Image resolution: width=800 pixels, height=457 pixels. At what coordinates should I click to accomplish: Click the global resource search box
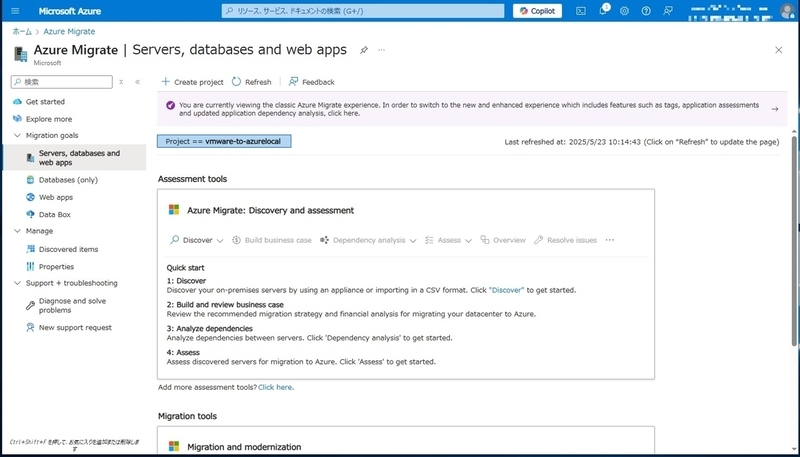click(x=363, y=11)
